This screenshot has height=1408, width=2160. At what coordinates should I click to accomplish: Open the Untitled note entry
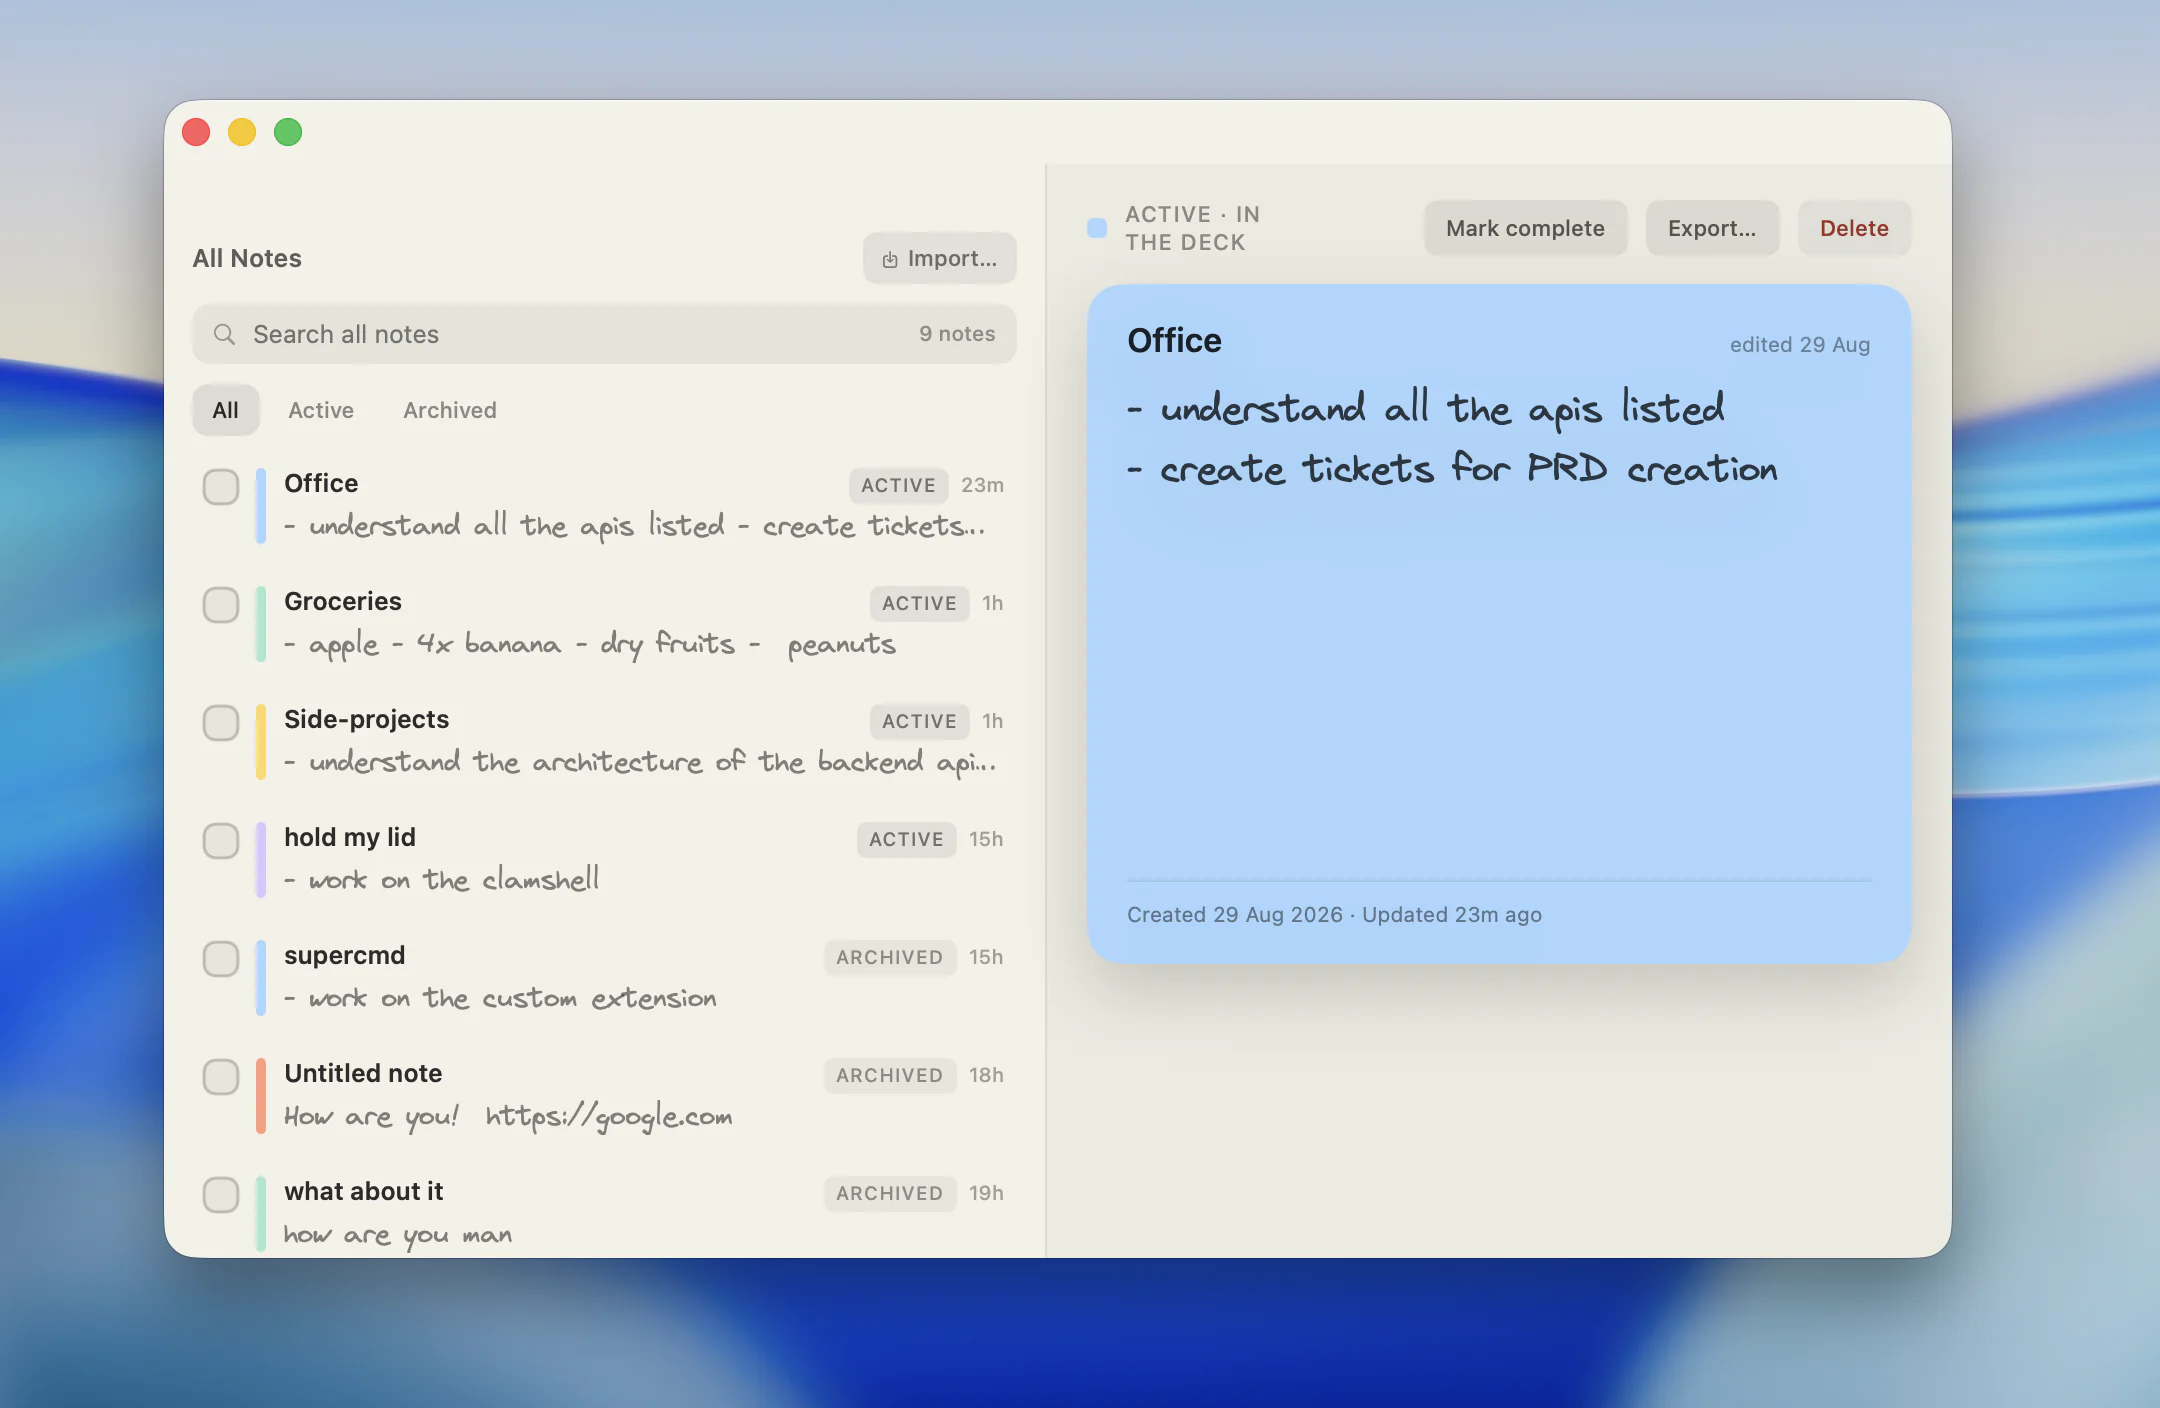pos(604,1095)
